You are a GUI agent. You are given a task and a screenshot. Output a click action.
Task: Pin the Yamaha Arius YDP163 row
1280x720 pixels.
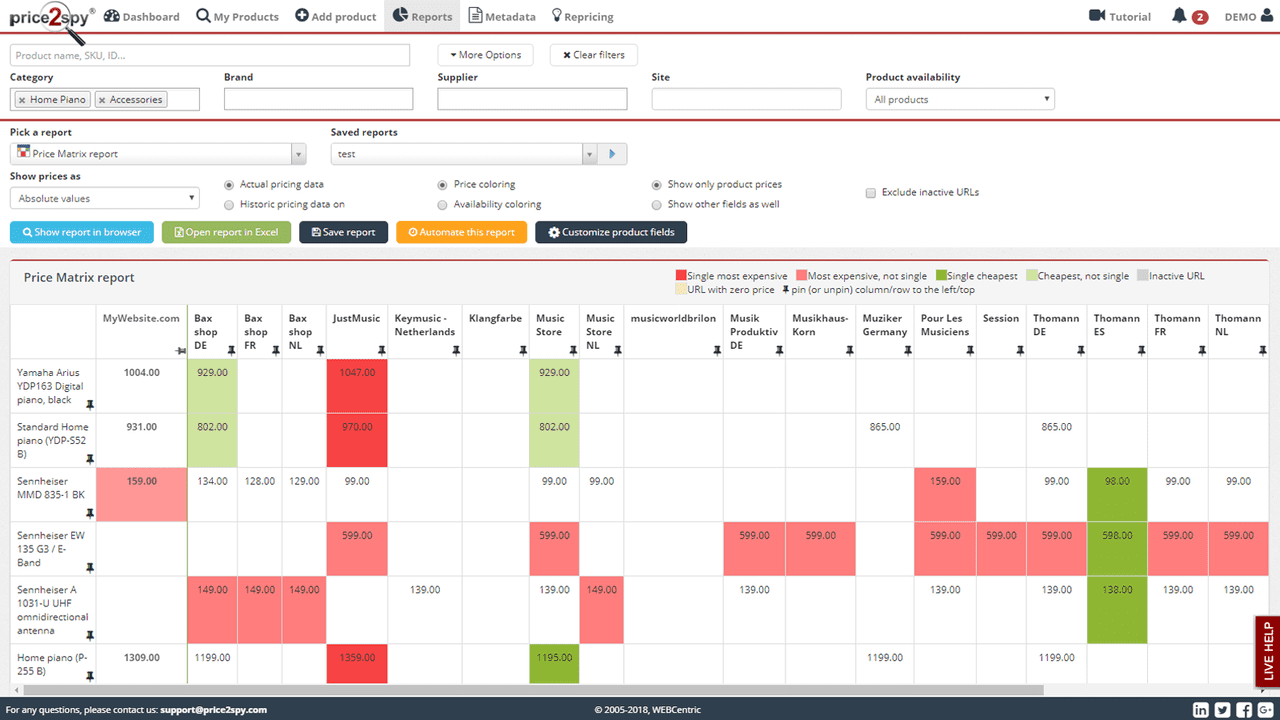coord(90,404)
